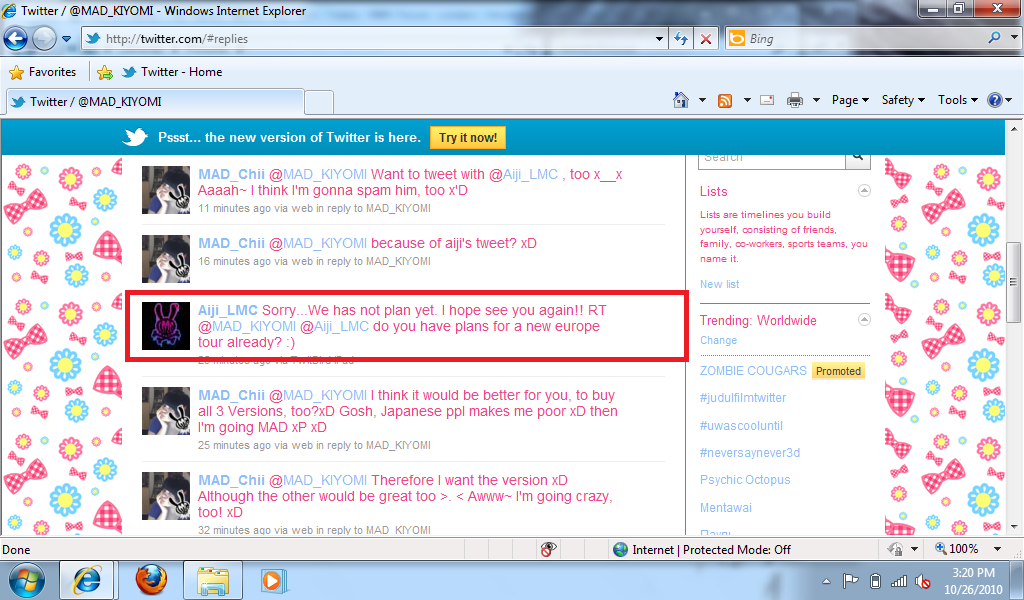Click the muted volume tray icon
Viewport: 1024px width, 600px height.
pyautogui.click(x=922, y=580)
